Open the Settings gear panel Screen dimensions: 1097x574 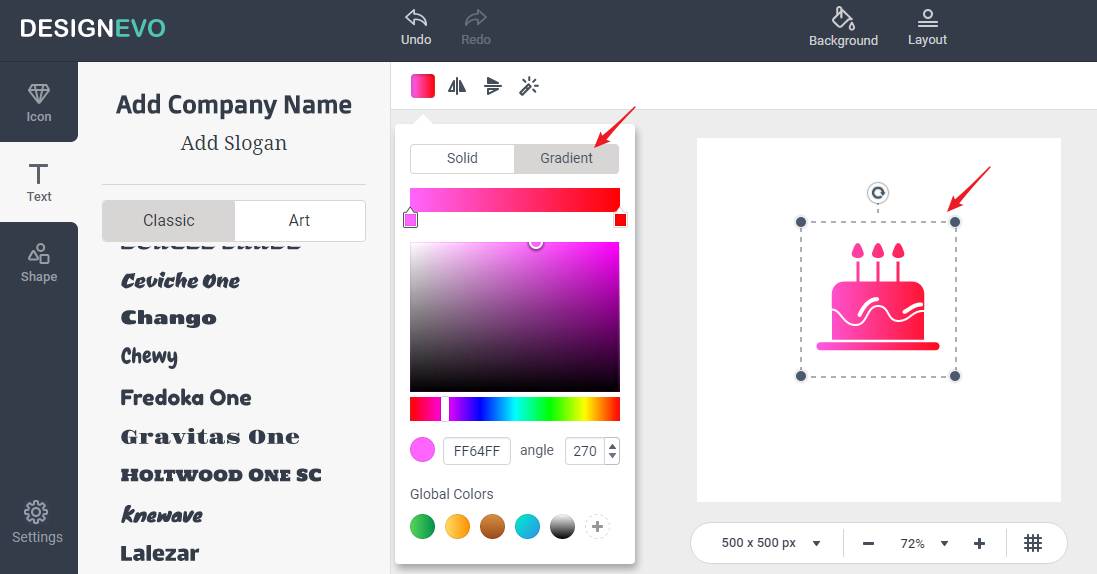click(38, 522)
